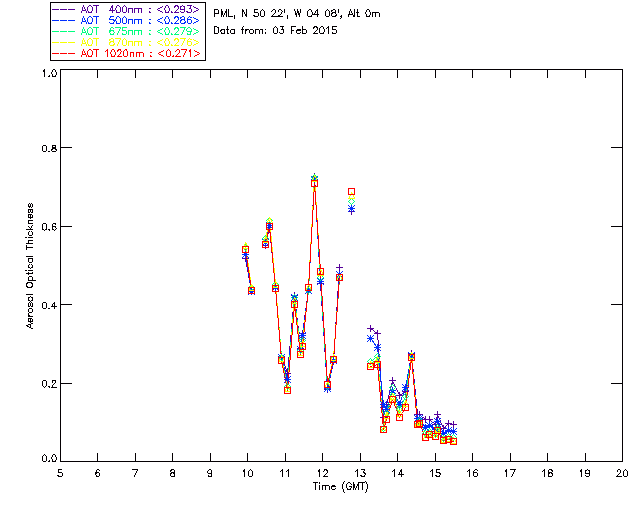640x512 pixels.
Task: Click the 0.0 y-axis tick label
Action: tap(49, 458)
